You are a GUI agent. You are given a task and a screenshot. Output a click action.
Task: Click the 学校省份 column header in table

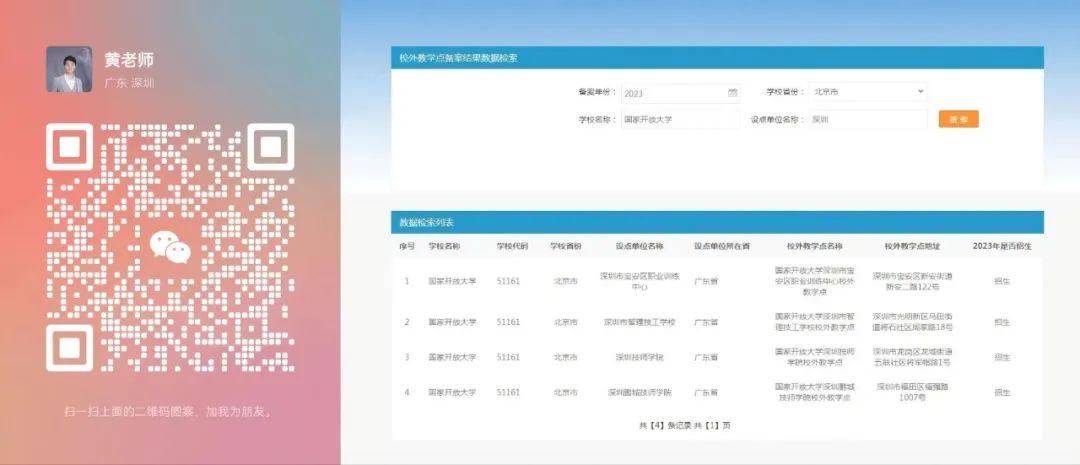coord(565,246)
